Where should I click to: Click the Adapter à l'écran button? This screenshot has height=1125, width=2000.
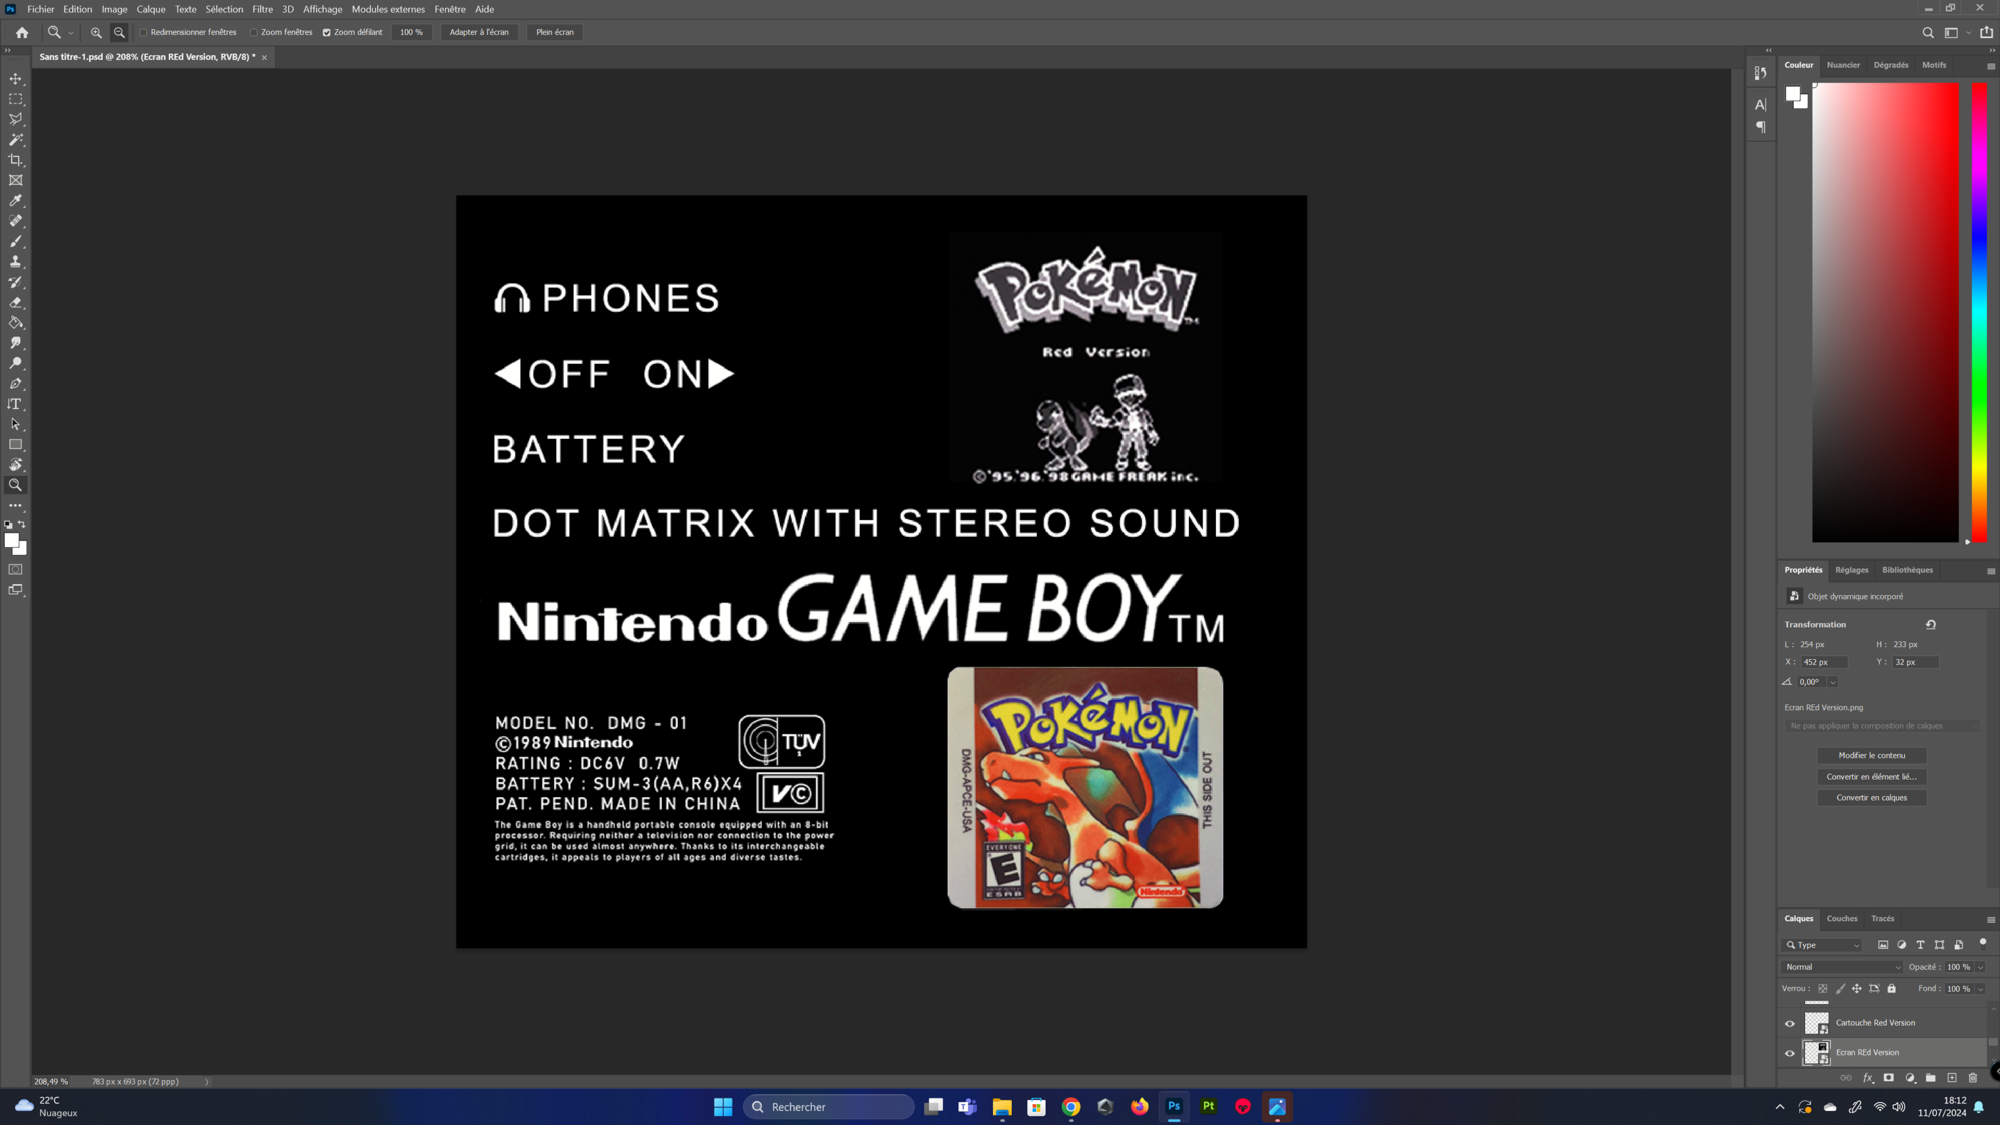[x=479, y=32]
